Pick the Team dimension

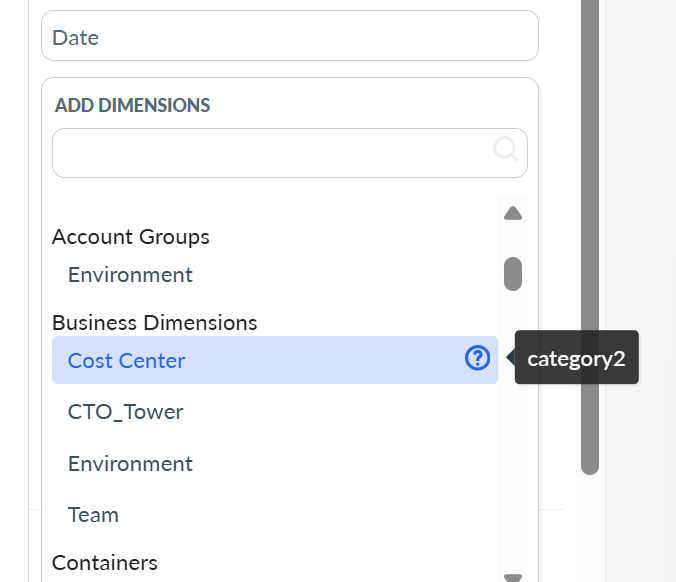coord(93,515)
